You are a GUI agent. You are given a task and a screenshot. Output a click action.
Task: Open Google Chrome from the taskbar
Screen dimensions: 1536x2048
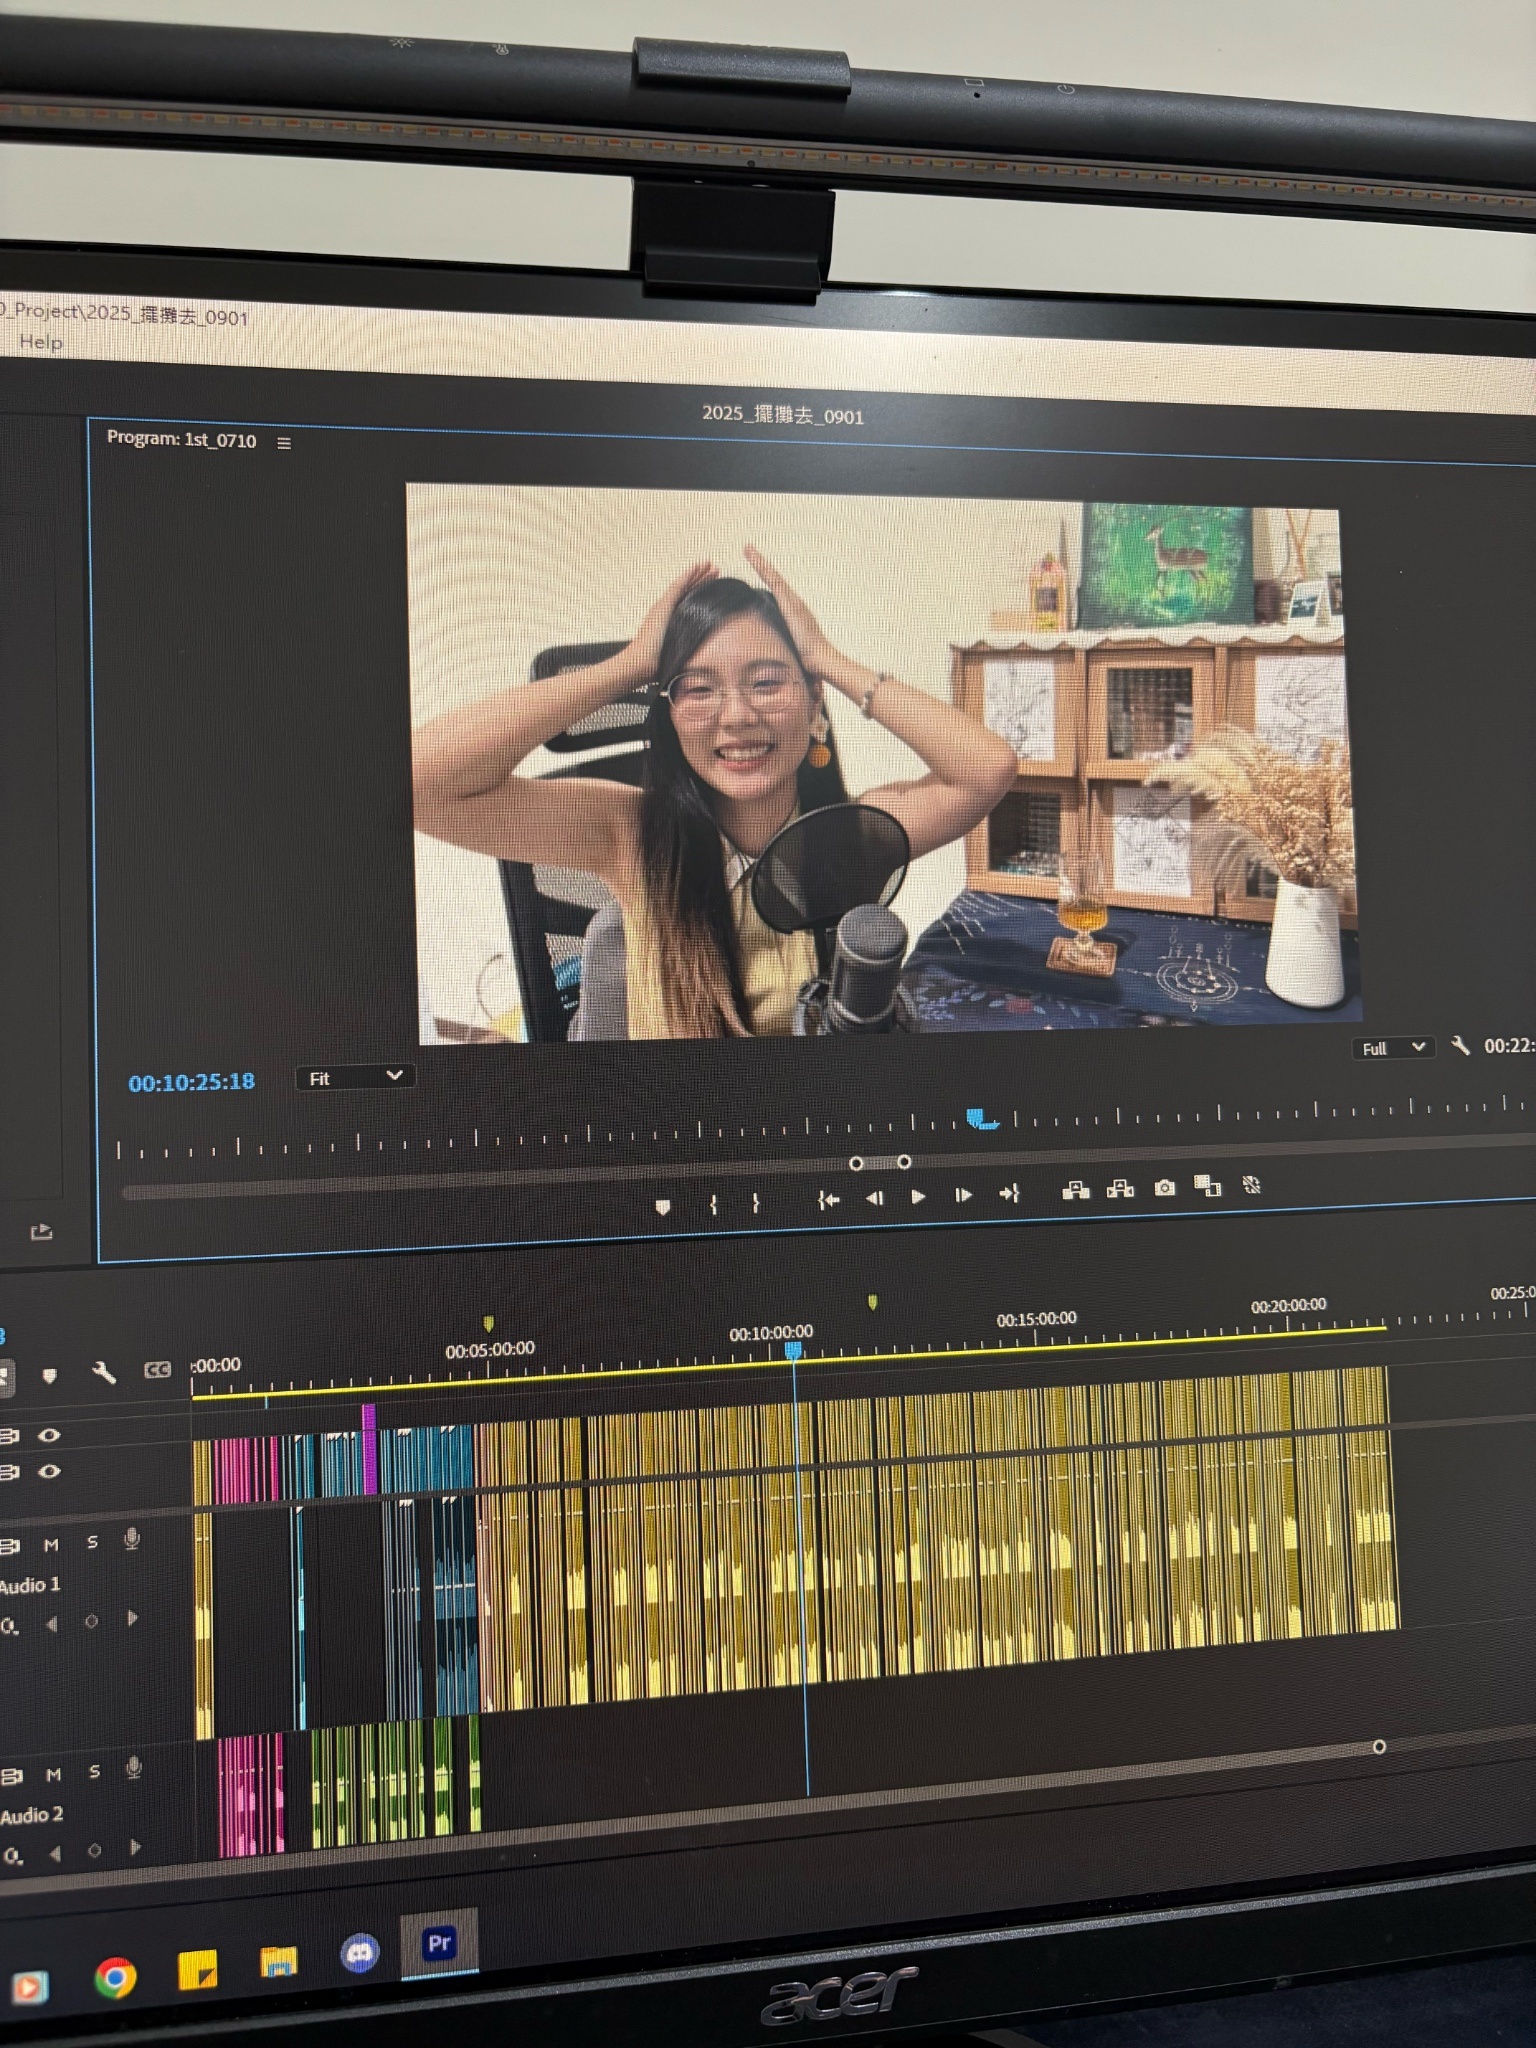pos(115,1977)
